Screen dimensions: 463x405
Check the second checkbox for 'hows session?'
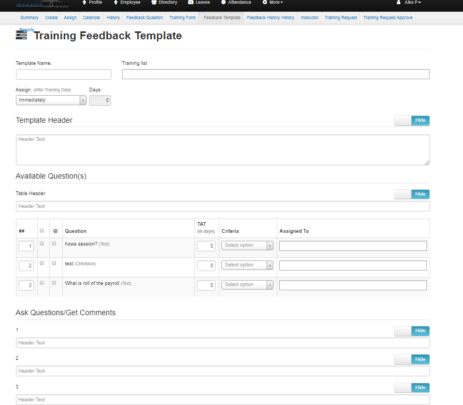54,244
